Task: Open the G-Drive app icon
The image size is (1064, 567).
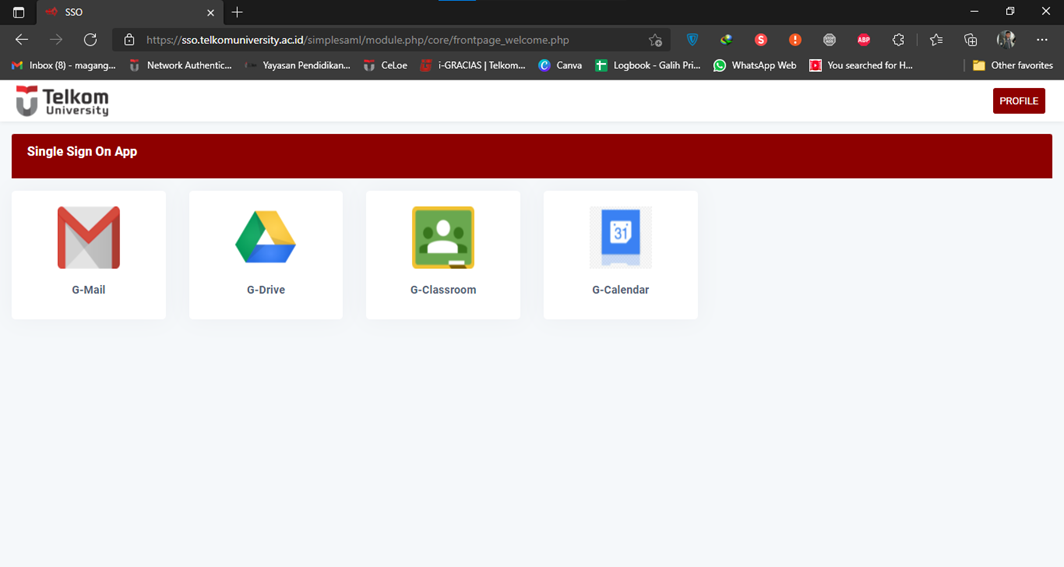Action: pyautogui.click(x=265, y=237)
